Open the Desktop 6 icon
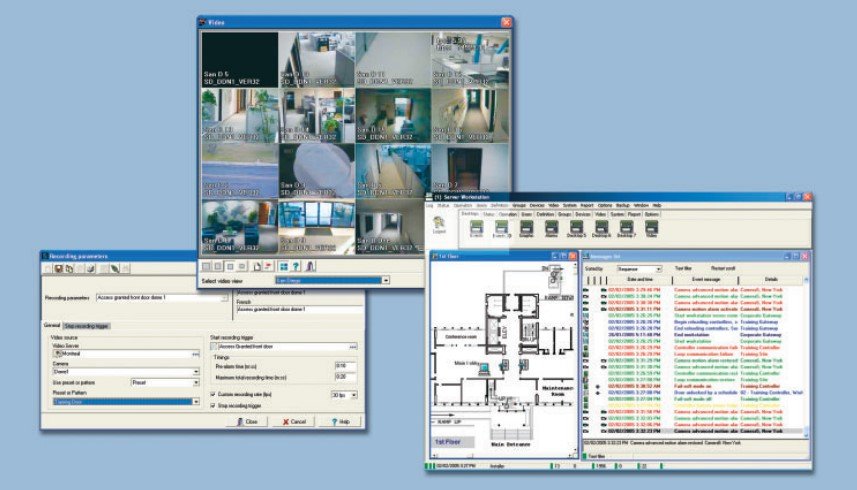Screen dimensions: 857x490 click(601, 228)
